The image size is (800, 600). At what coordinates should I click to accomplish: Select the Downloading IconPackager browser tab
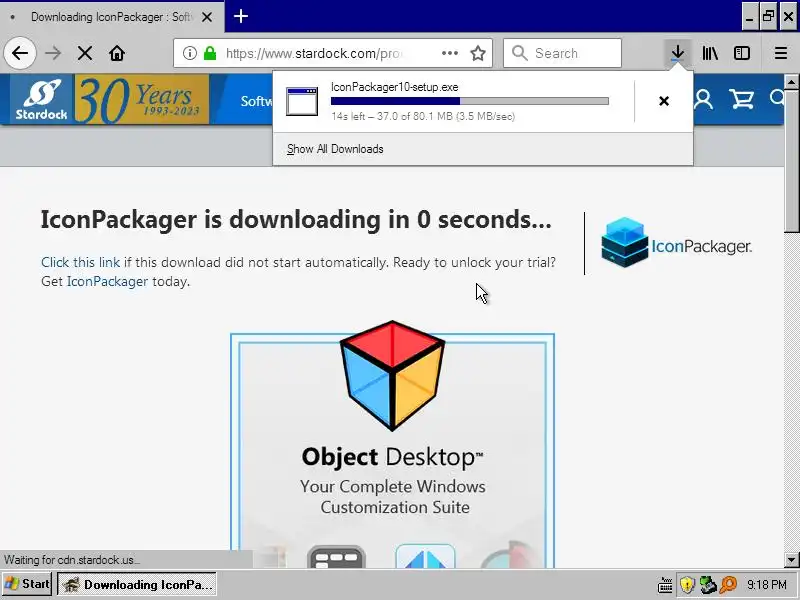112,17
